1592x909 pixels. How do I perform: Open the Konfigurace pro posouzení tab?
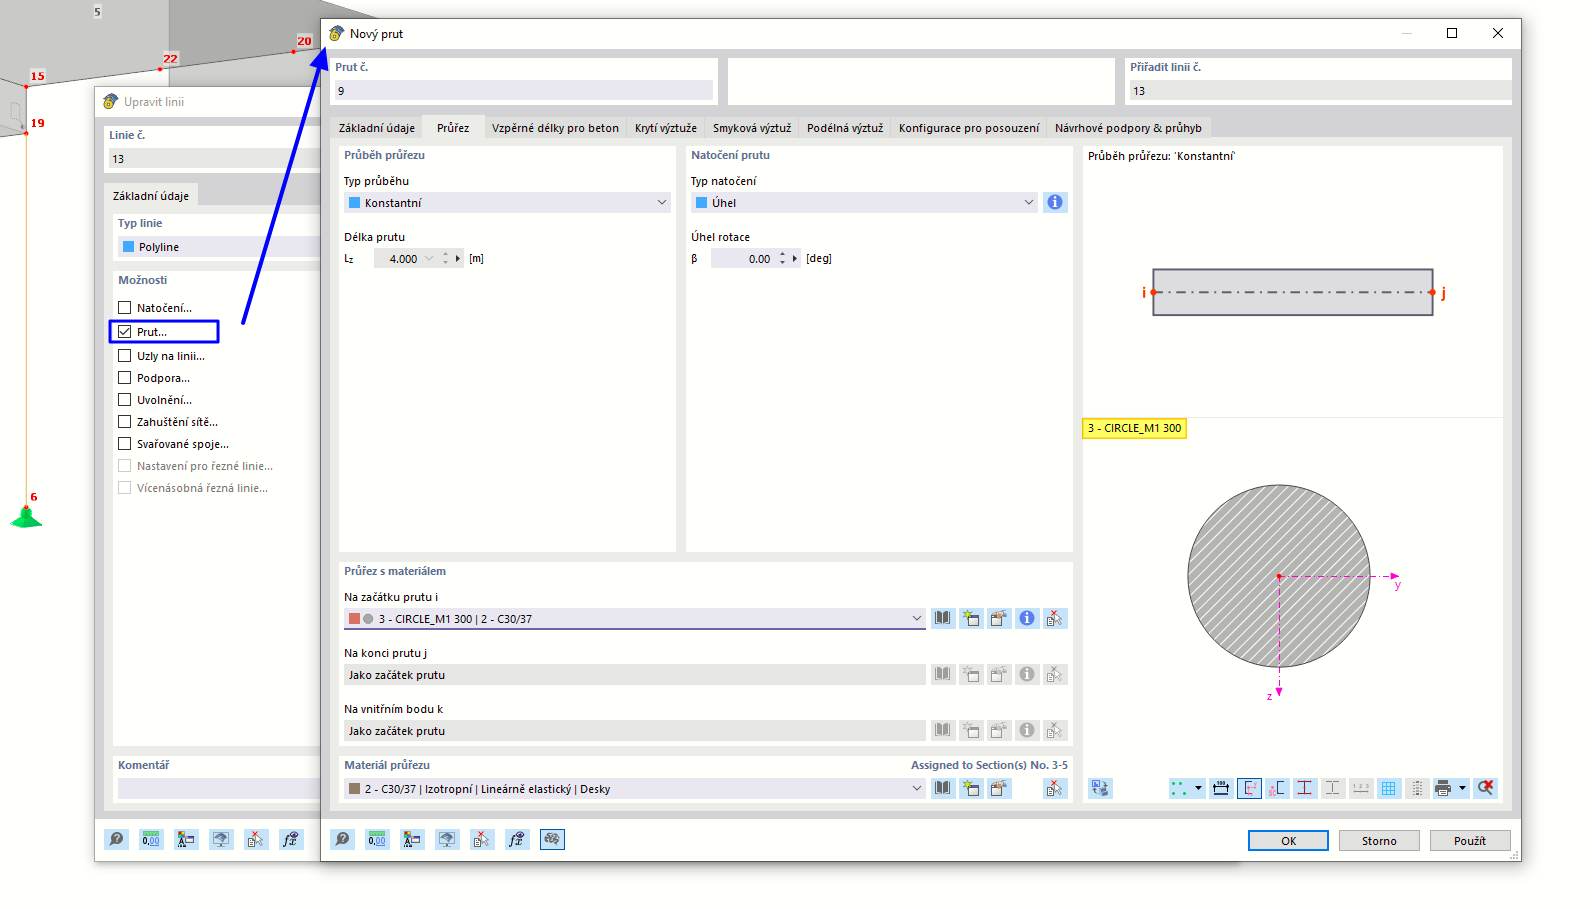(x=969, y=128)
